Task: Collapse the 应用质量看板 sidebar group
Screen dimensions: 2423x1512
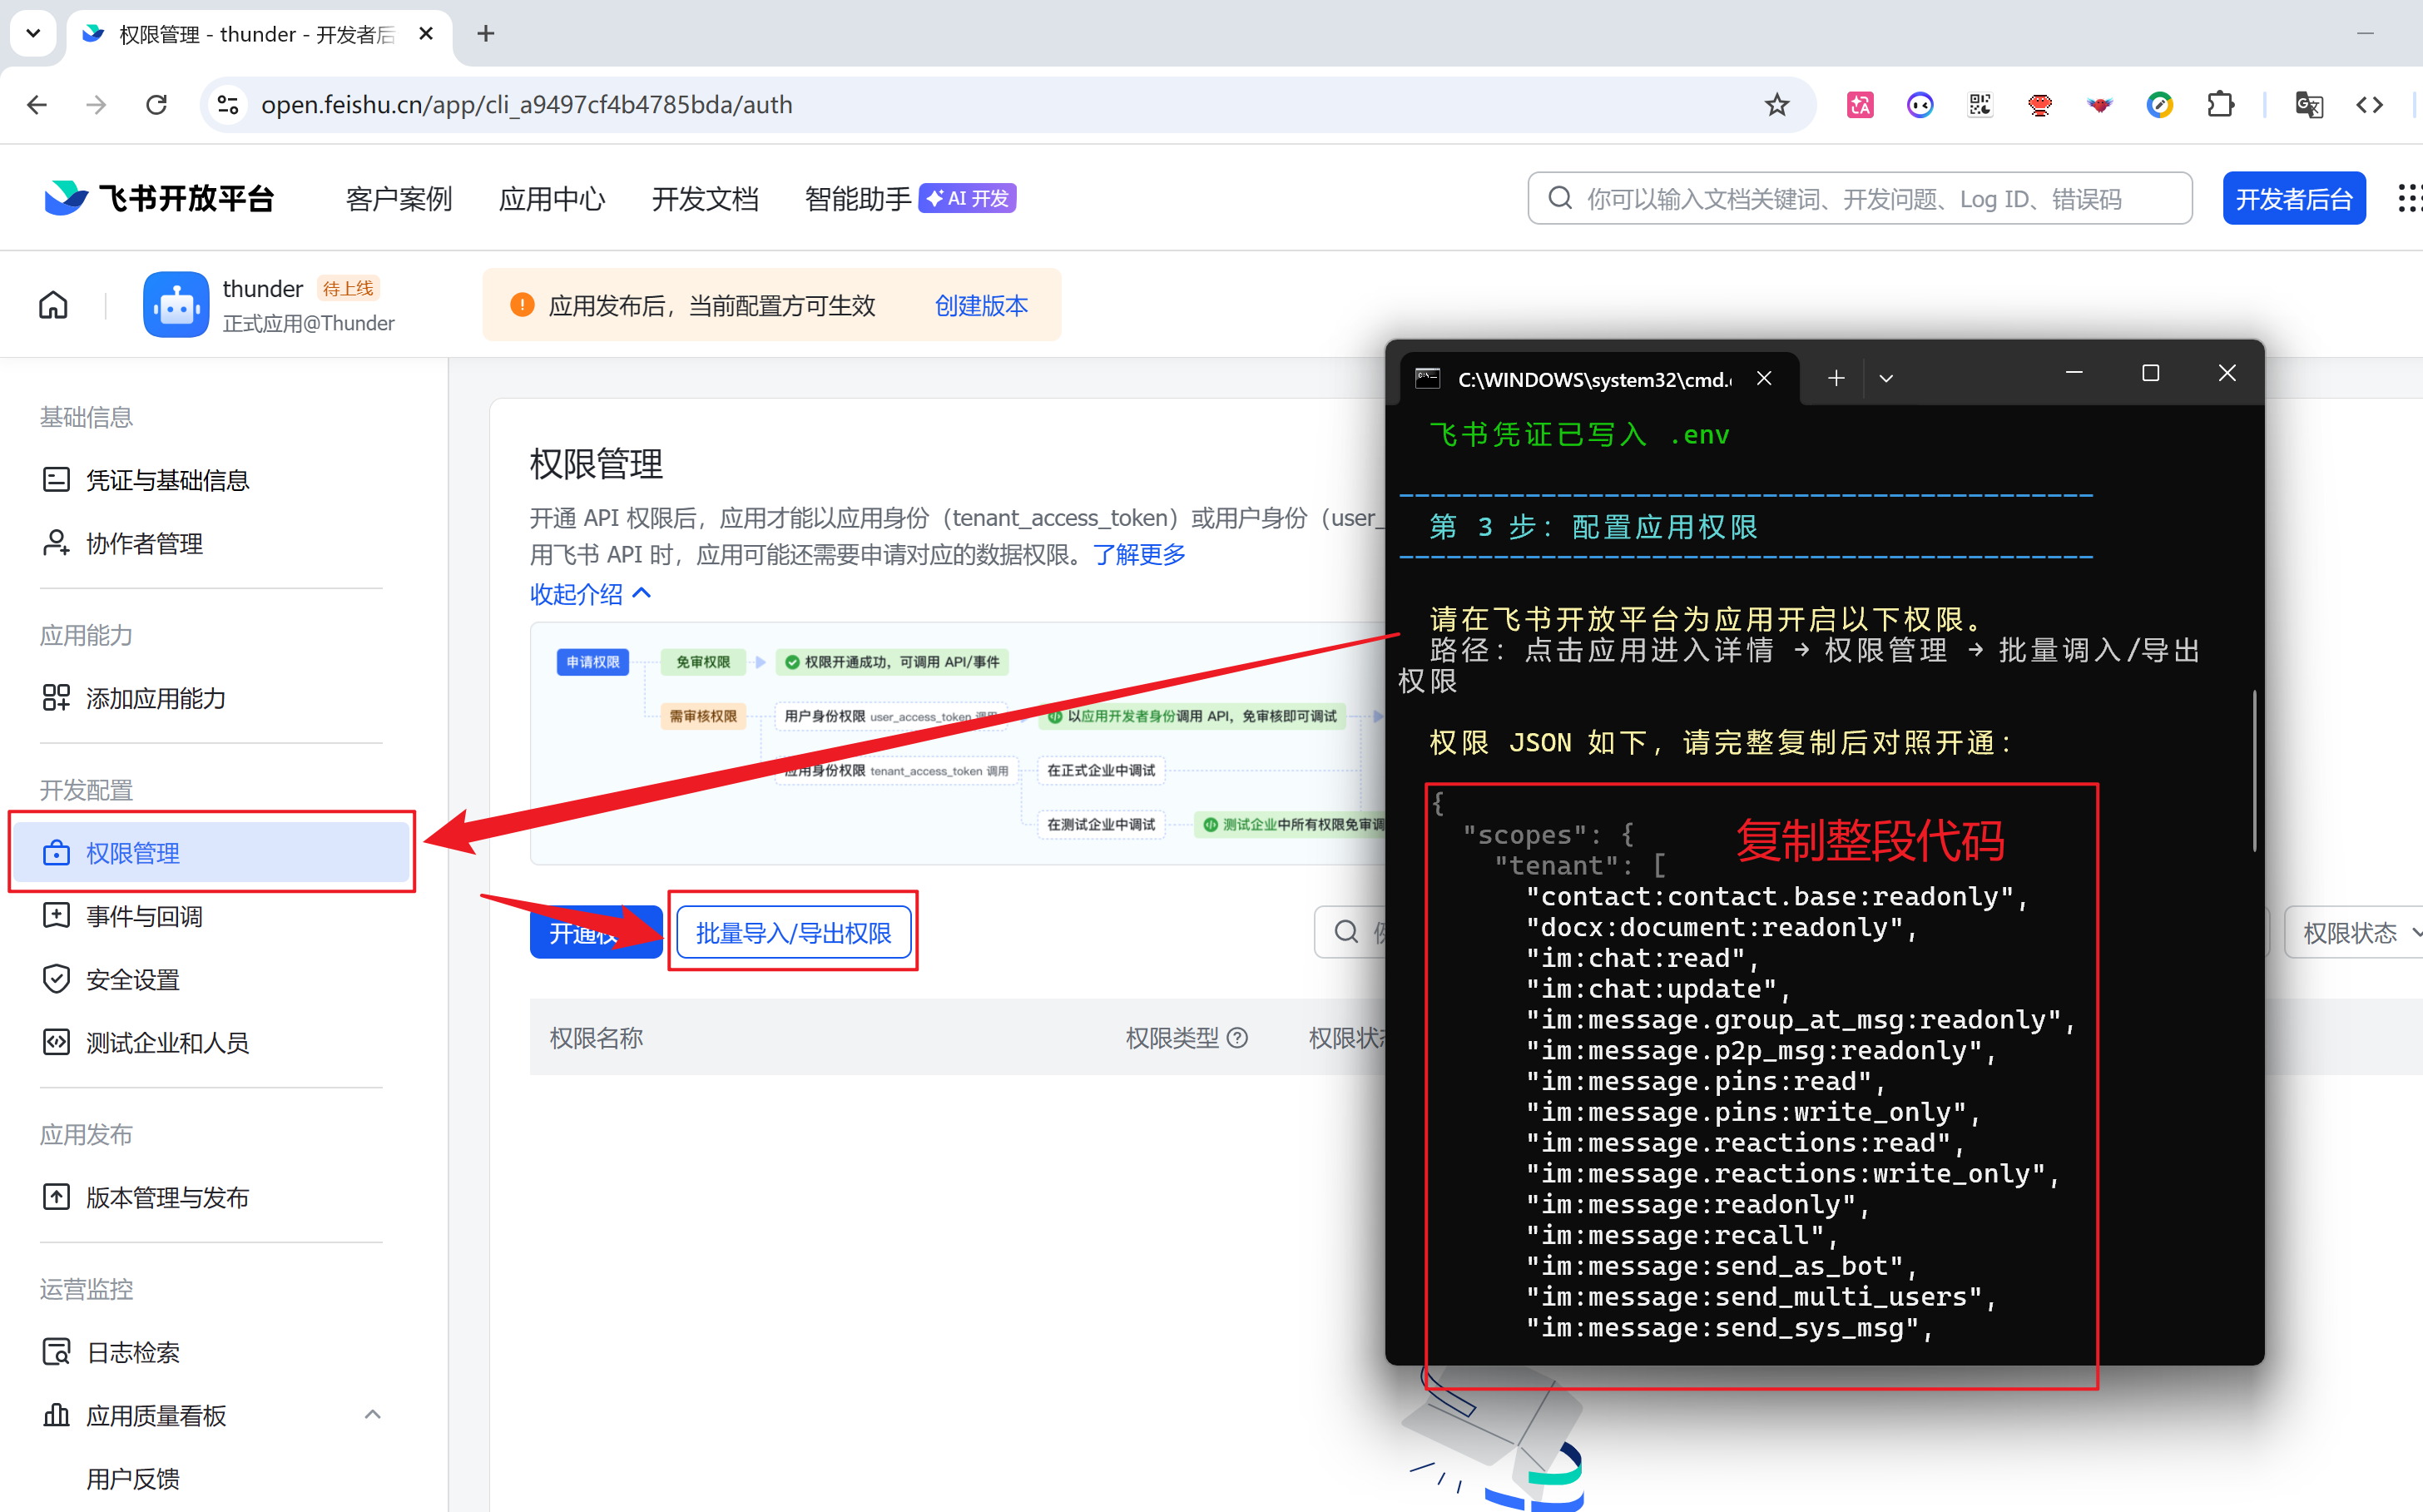Action: pyautogui.click(x=372, y=1414)
